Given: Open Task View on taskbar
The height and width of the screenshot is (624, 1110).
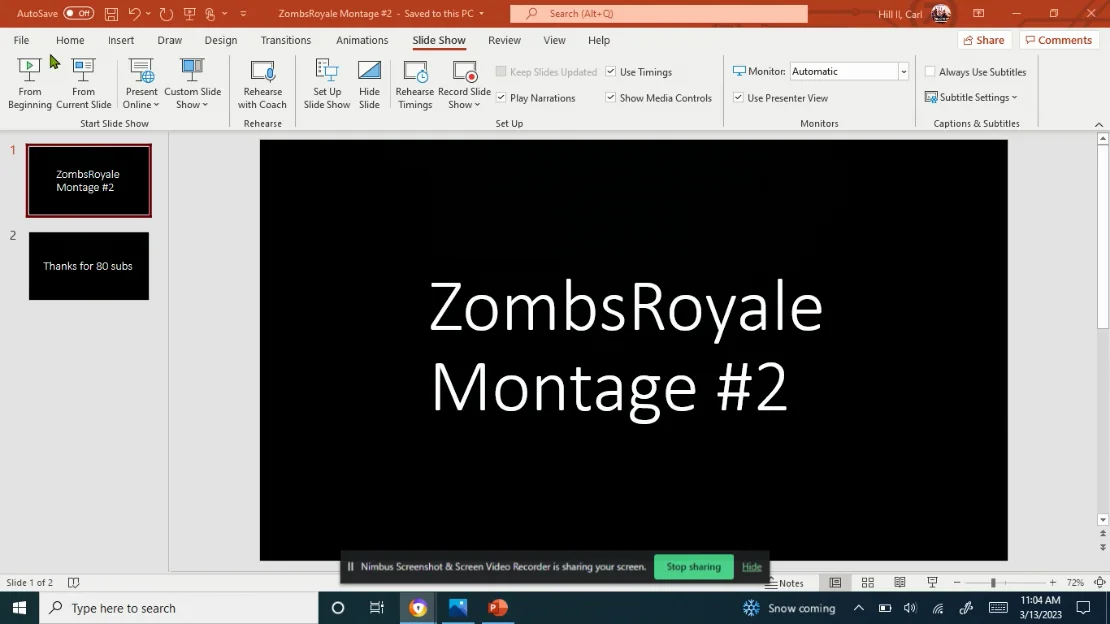Looking at the screenshot, I should 377,608.
